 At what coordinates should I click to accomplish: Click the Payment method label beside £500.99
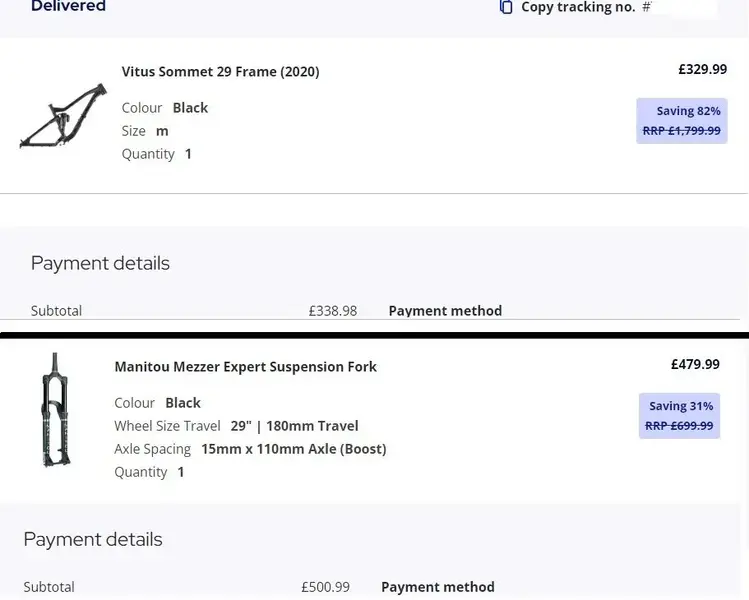click(x=438, y=587)
